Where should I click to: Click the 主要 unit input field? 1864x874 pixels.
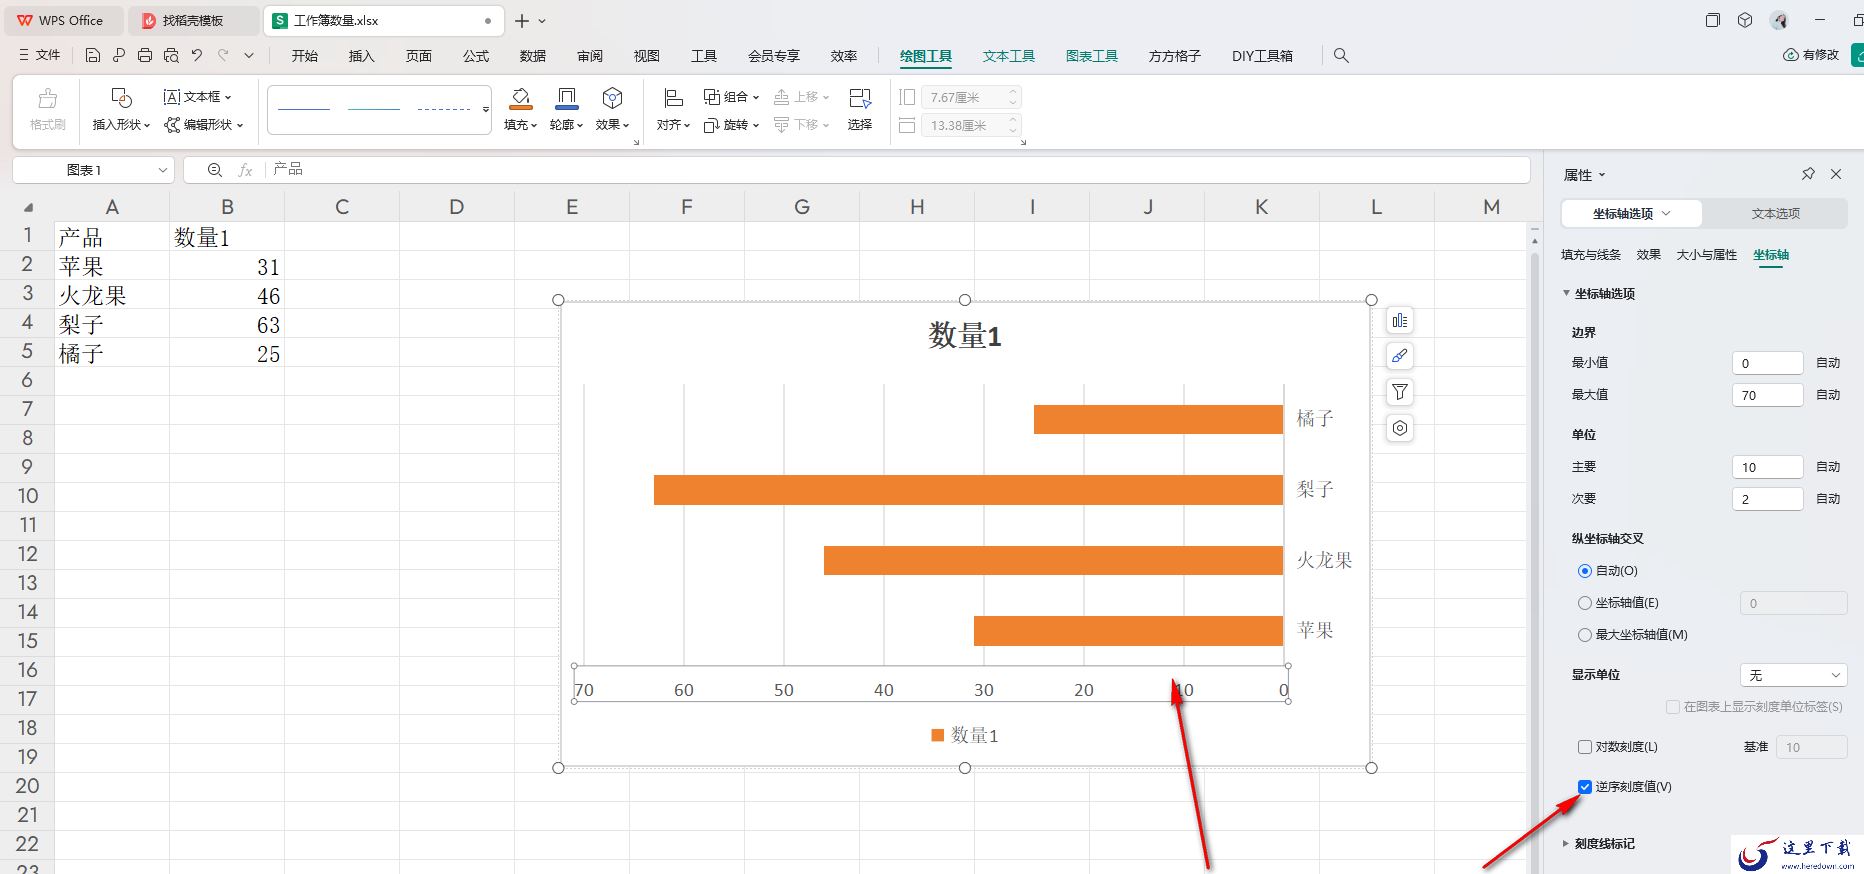[x=1767, y=467]
